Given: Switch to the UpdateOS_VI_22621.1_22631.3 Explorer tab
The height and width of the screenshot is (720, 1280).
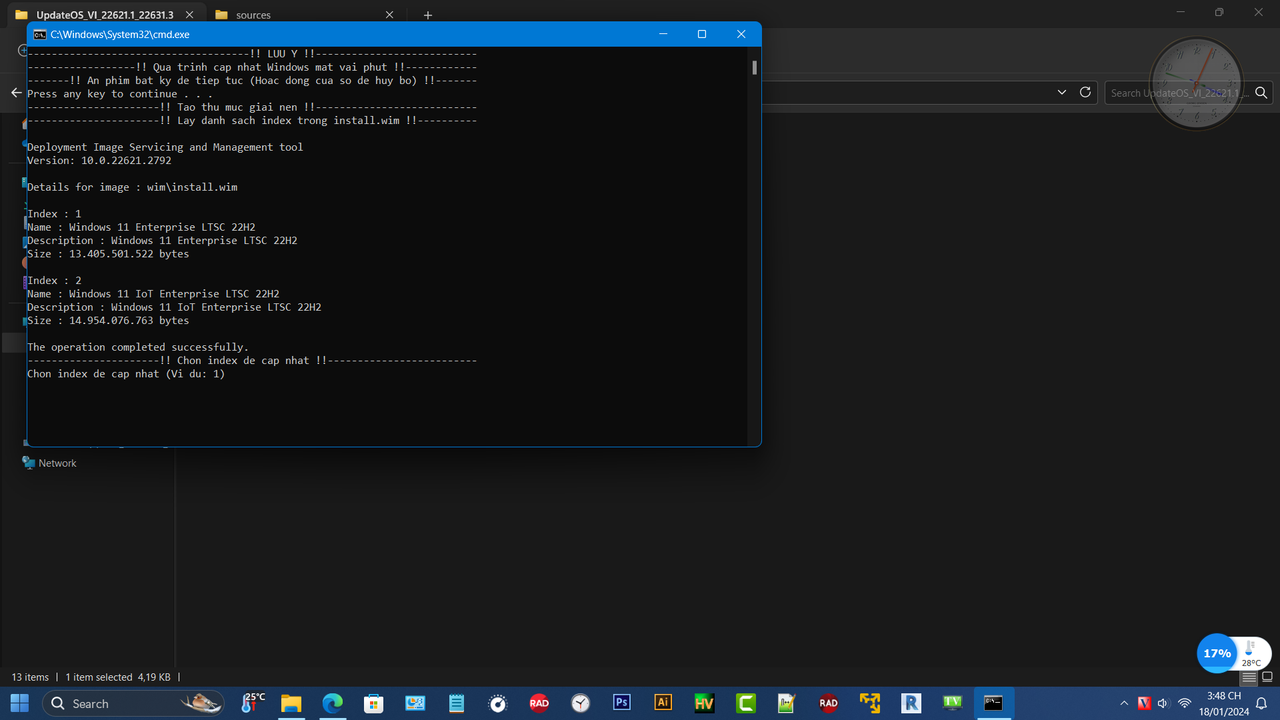Looking at the screenshot, I should (103, 15).
